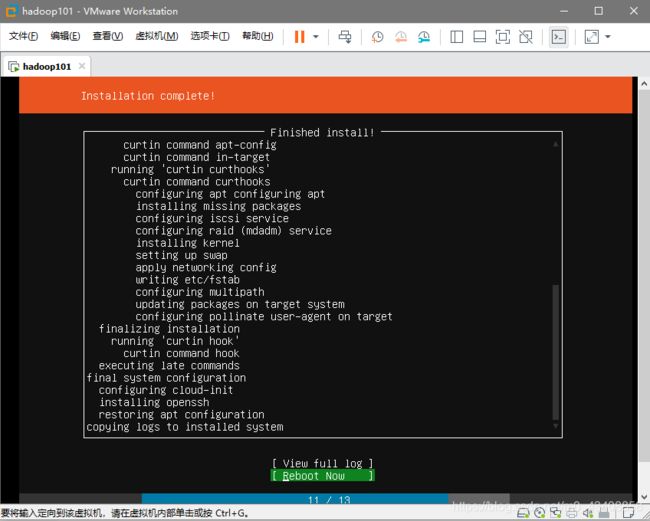Open the 选项卡(T) menu
The image size is (650, 521).
[x=210, y=36]
